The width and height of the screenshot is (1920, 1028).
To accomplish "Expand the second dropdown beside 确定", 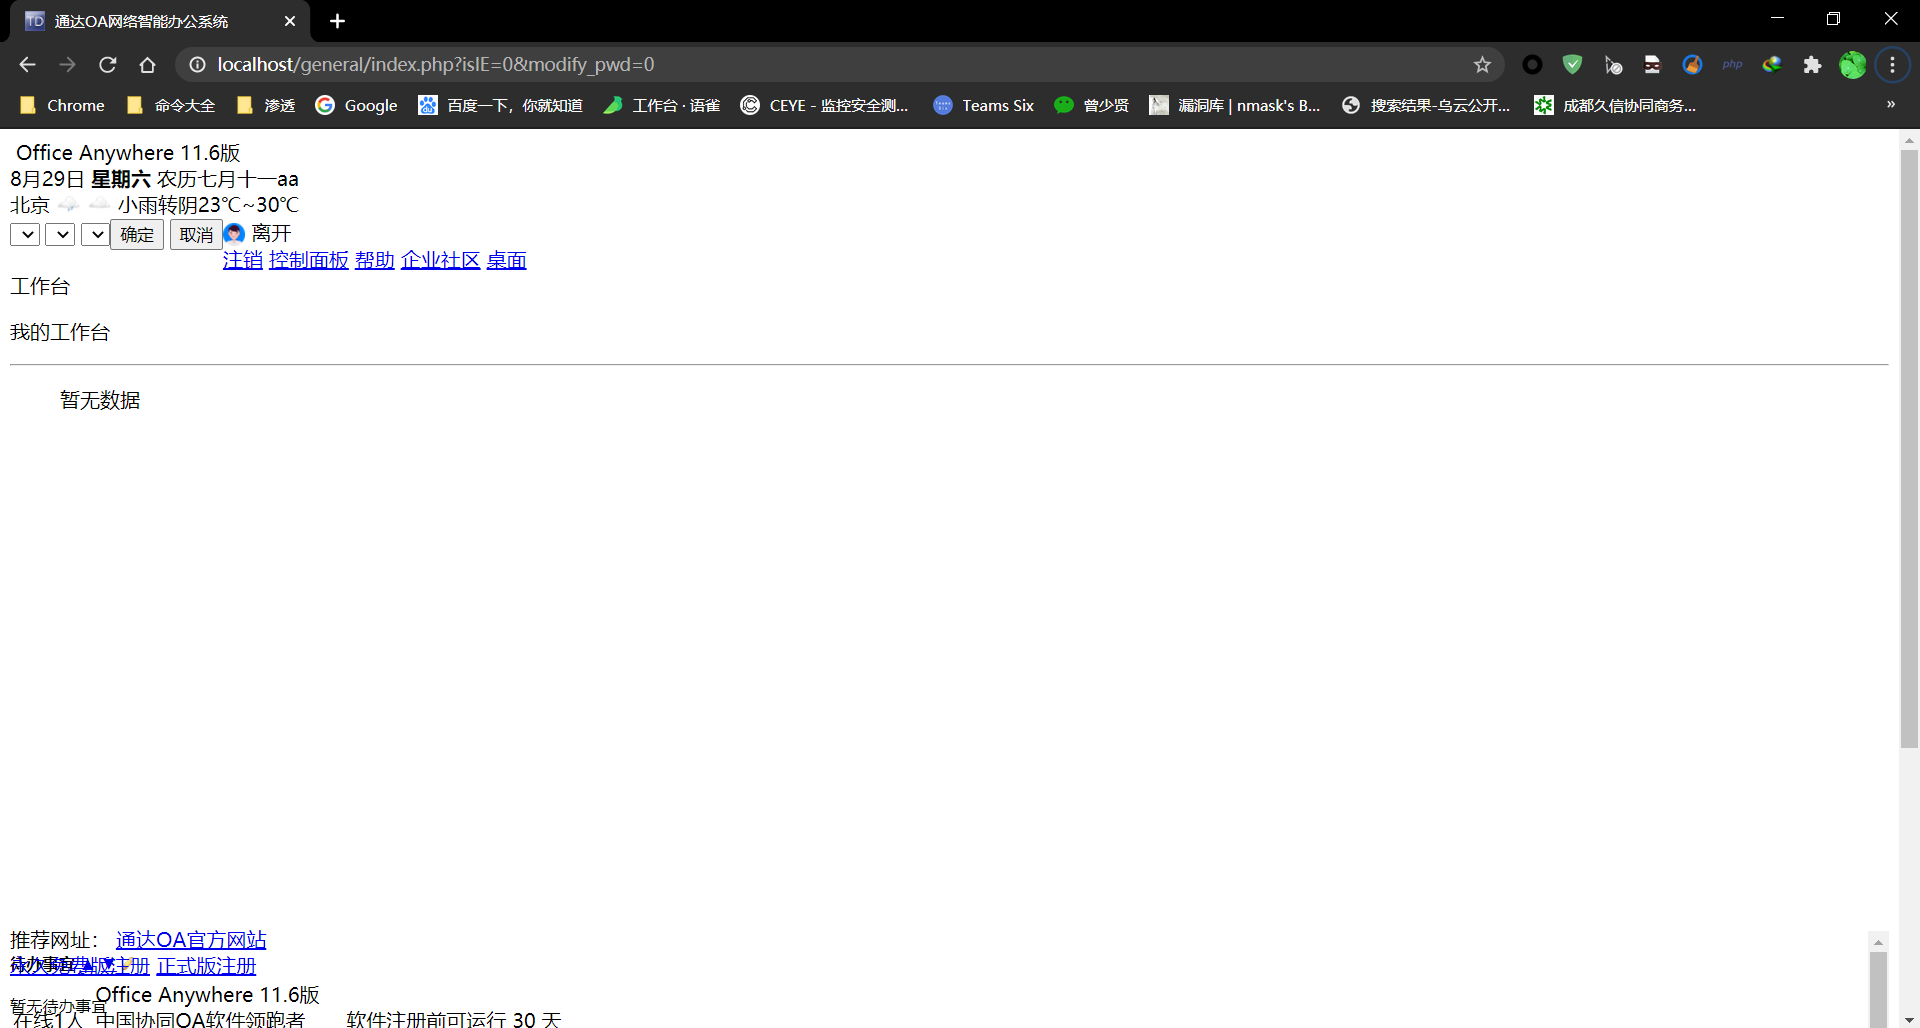I will coord(60,234).
